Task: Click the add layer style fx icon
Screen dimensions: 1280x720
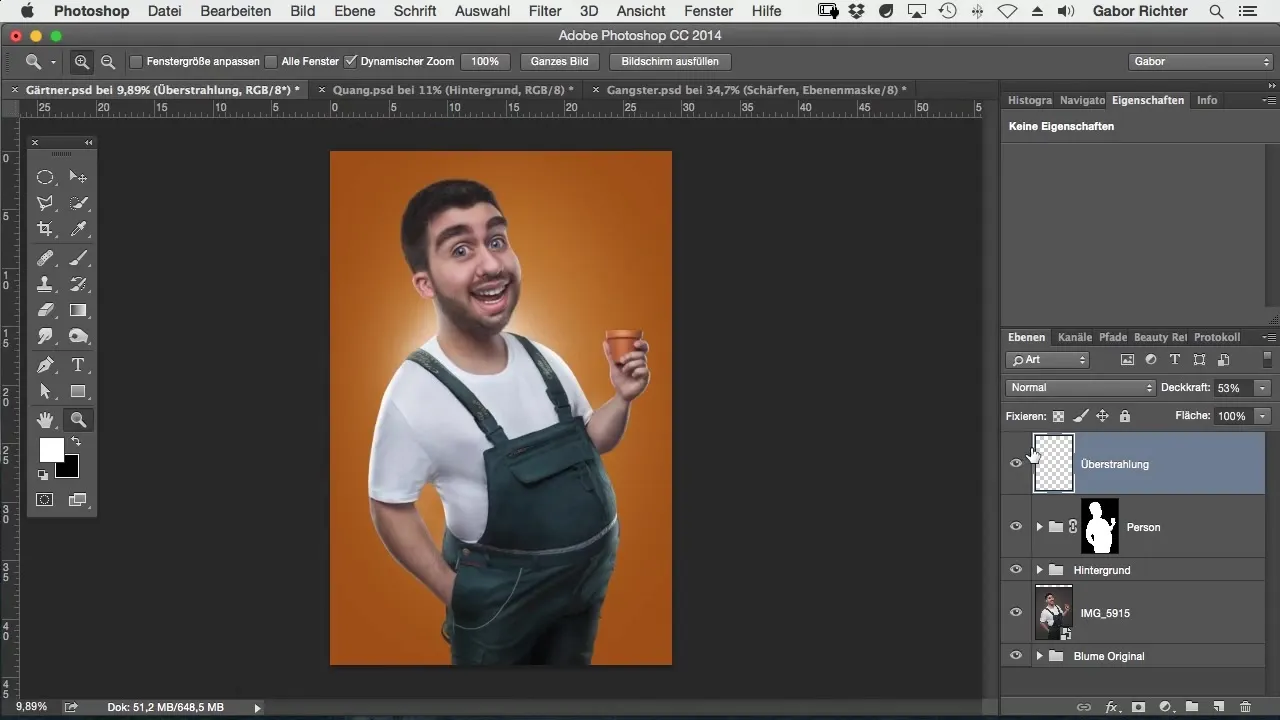Action: pyautogui.click(x=1111, y=707)
